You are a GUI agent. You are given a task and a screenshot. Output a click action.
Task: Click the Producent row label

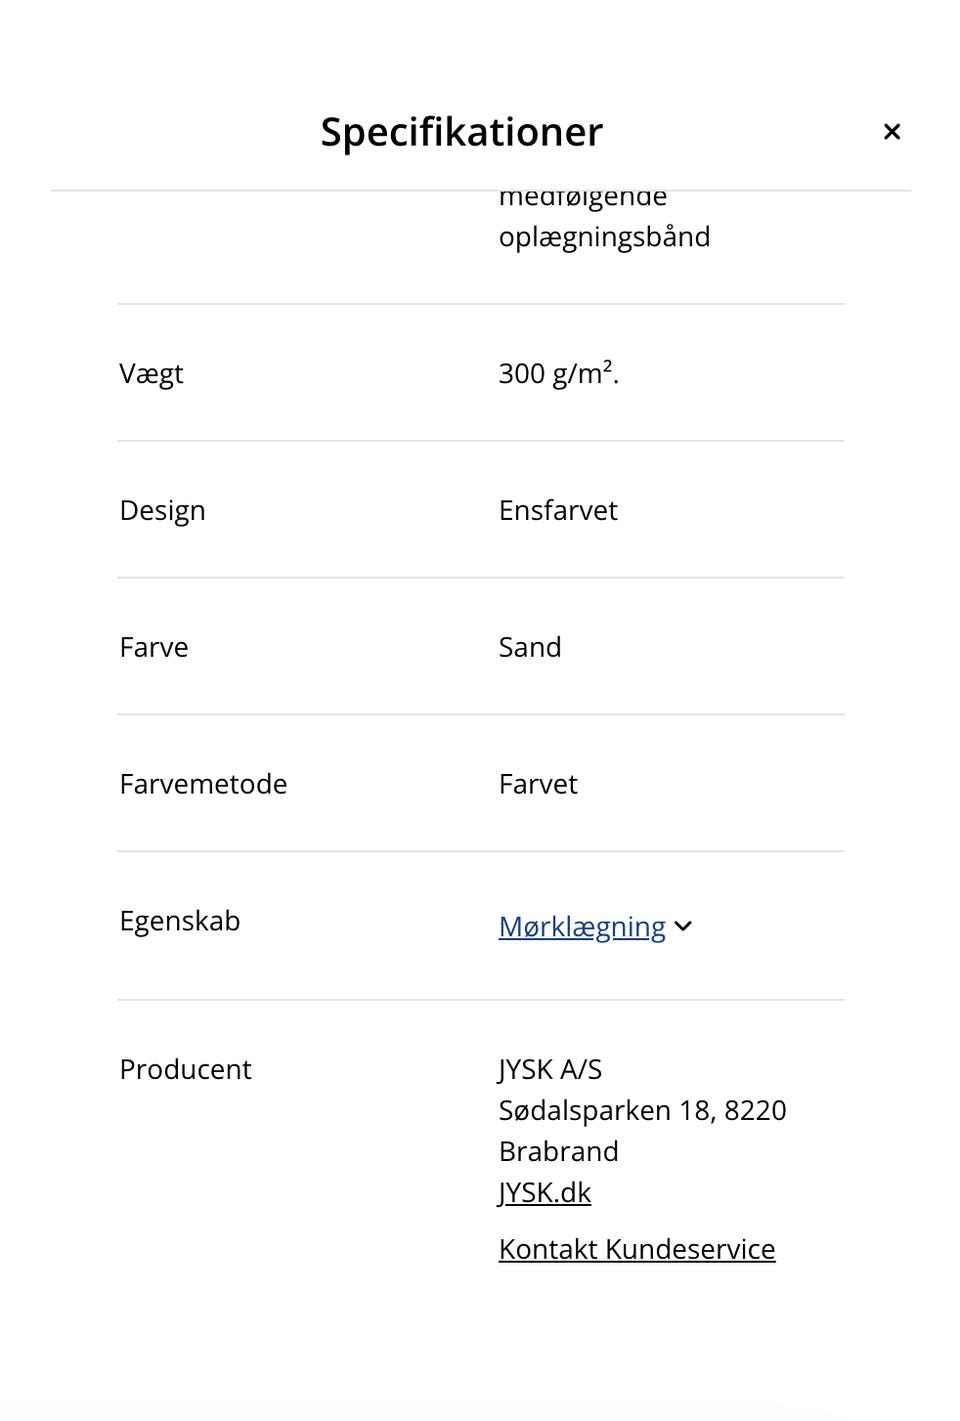click(185, 1069)
